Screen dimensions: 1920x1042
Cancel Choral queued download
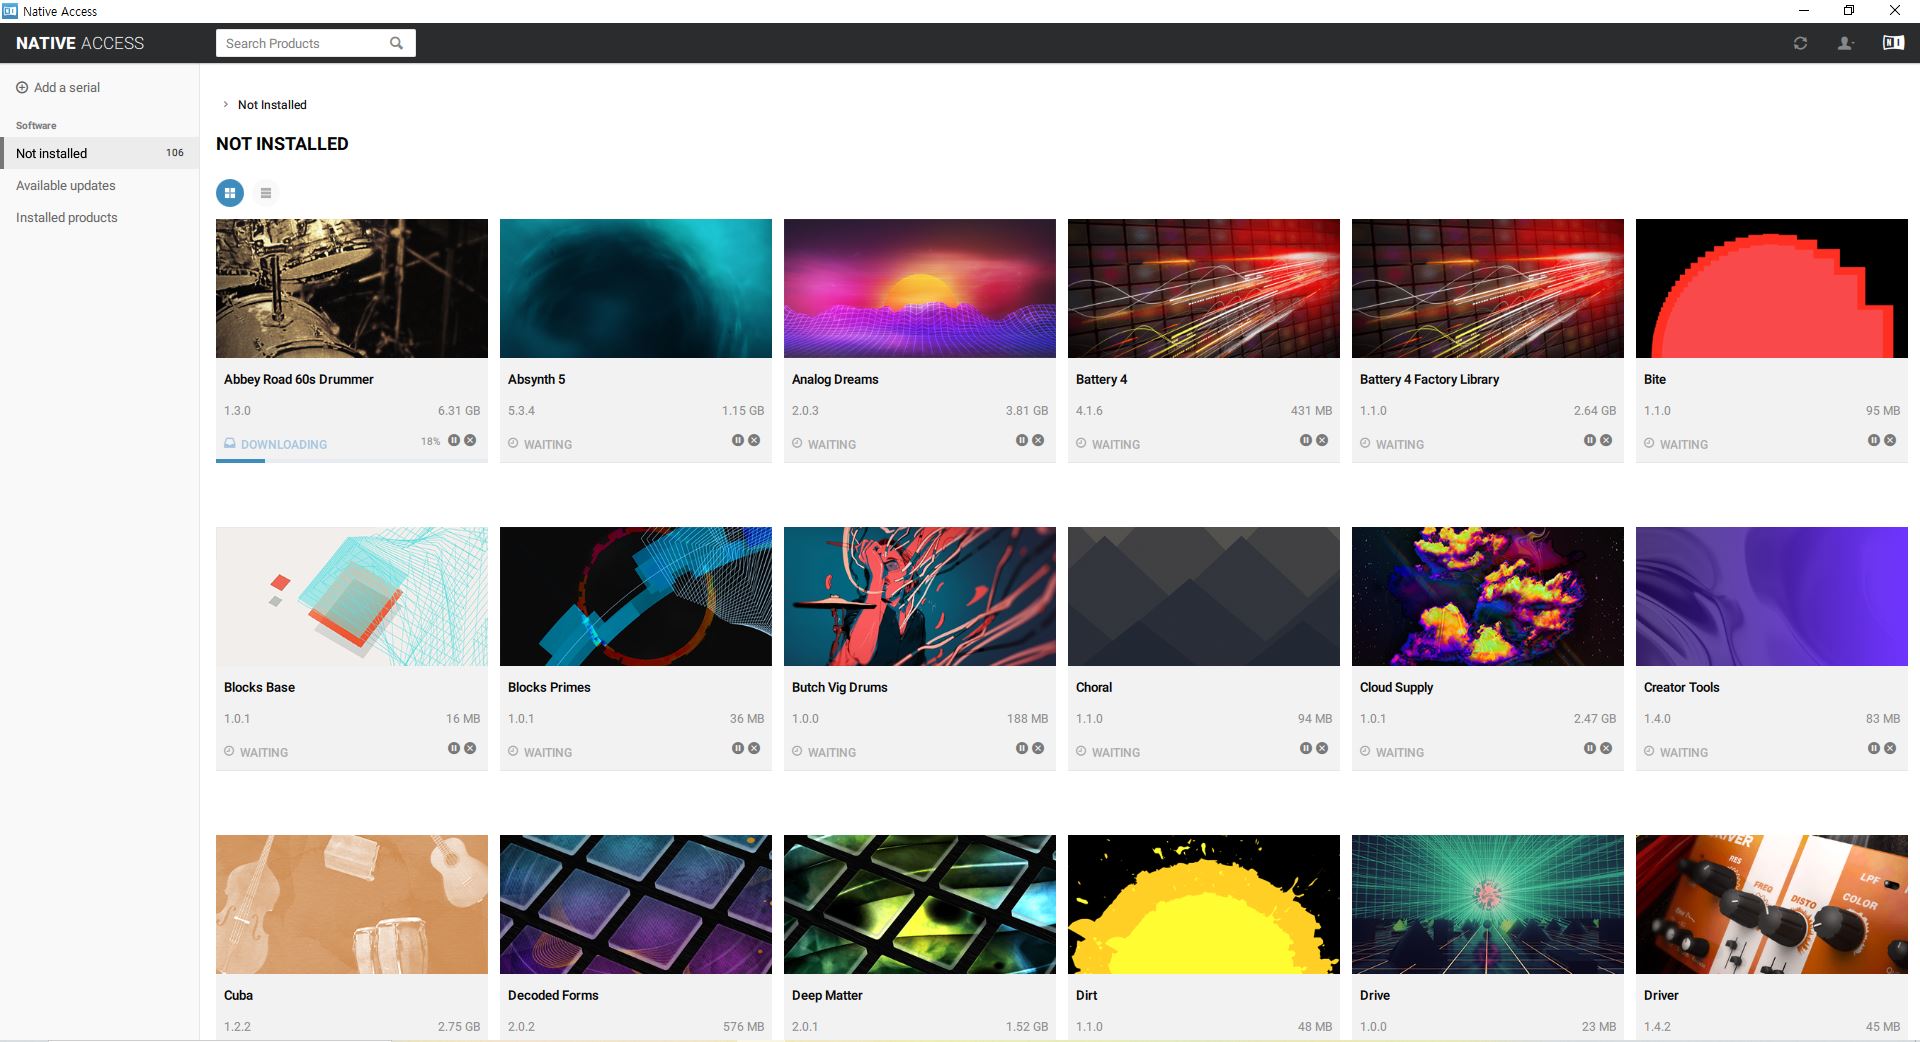[x=1322, y=748]
